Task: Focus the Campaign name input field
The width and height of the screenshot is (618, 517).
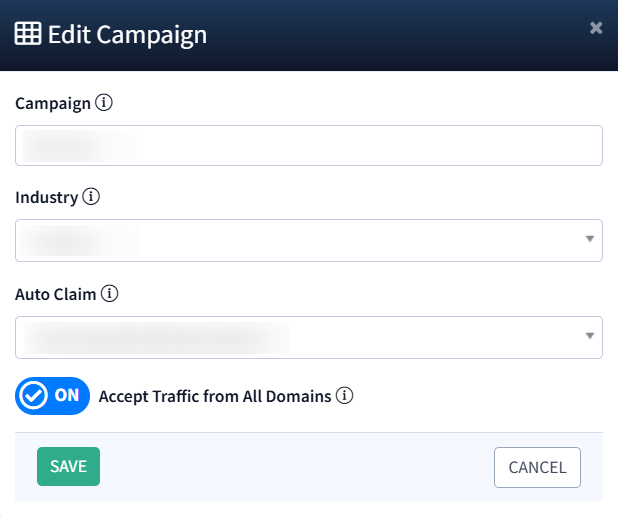Action: [308, 145]
